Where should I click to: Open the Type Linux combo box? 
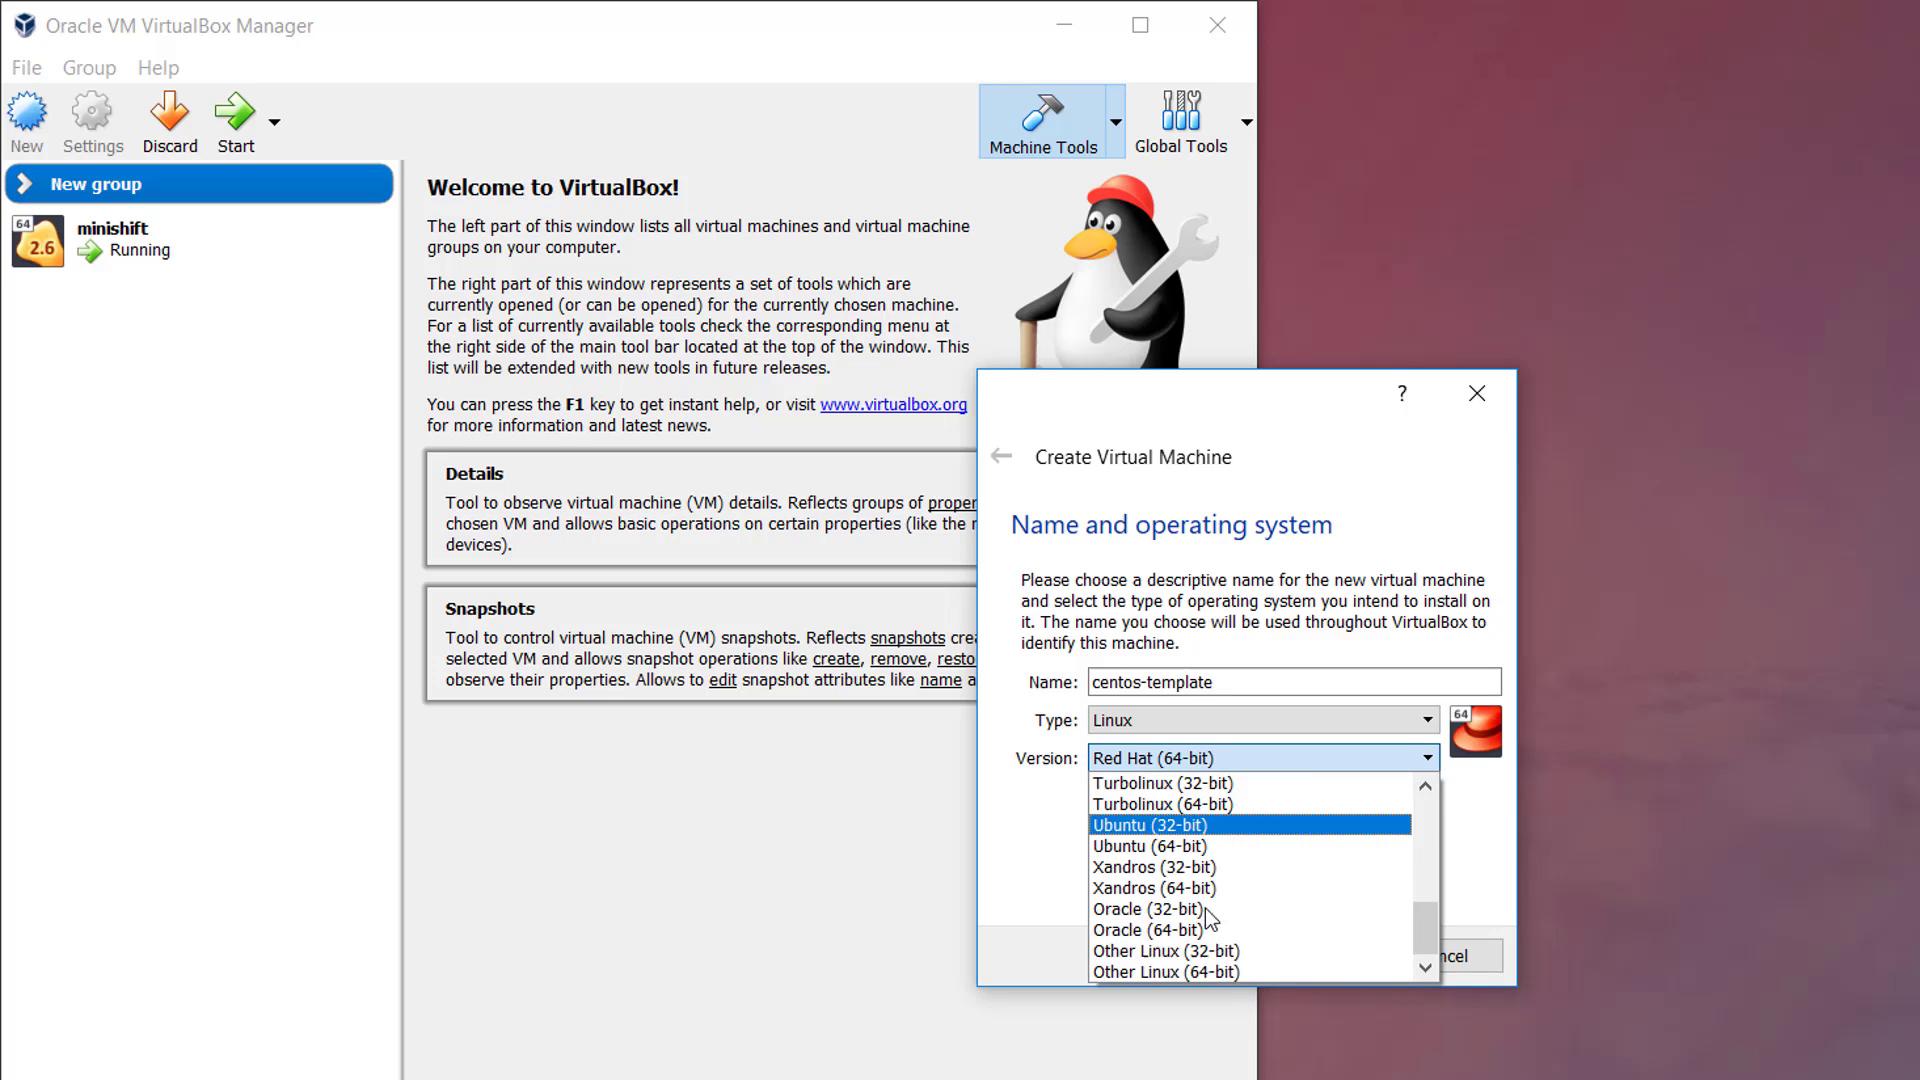pyautogui.click(x=1263, y=720)
